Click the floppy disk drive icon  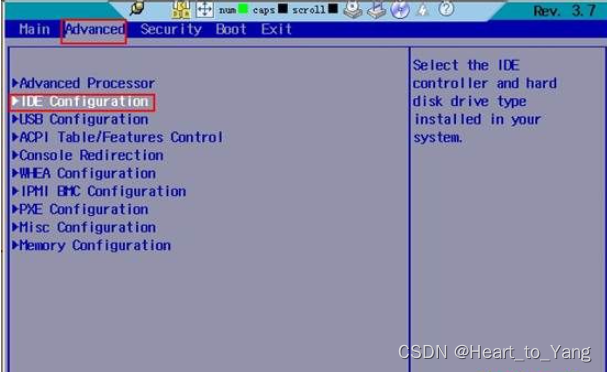coord(353,9)
